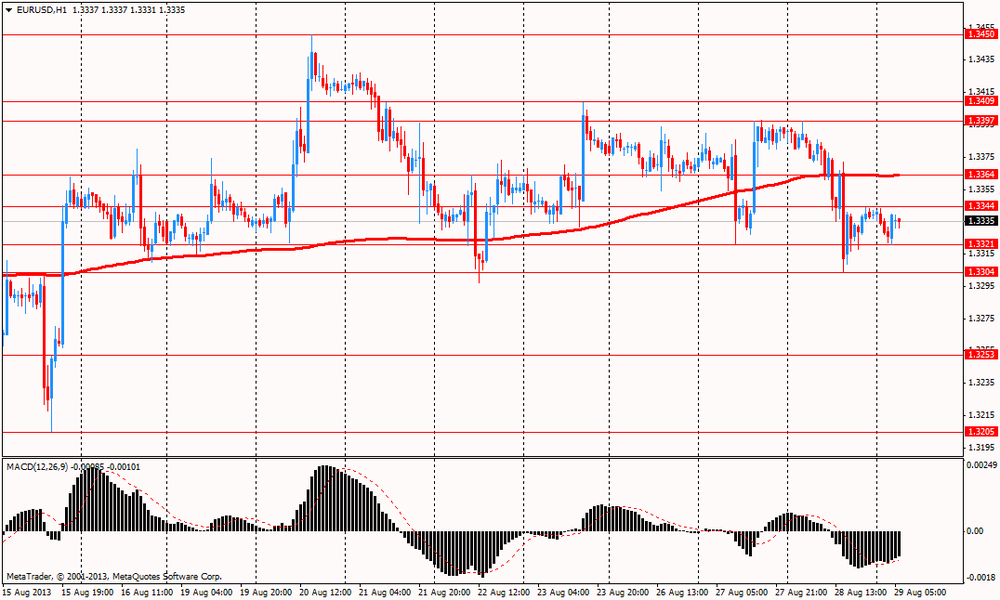Click the 1.3375 price scale value
1000x600 pixels.
point(982,156)
